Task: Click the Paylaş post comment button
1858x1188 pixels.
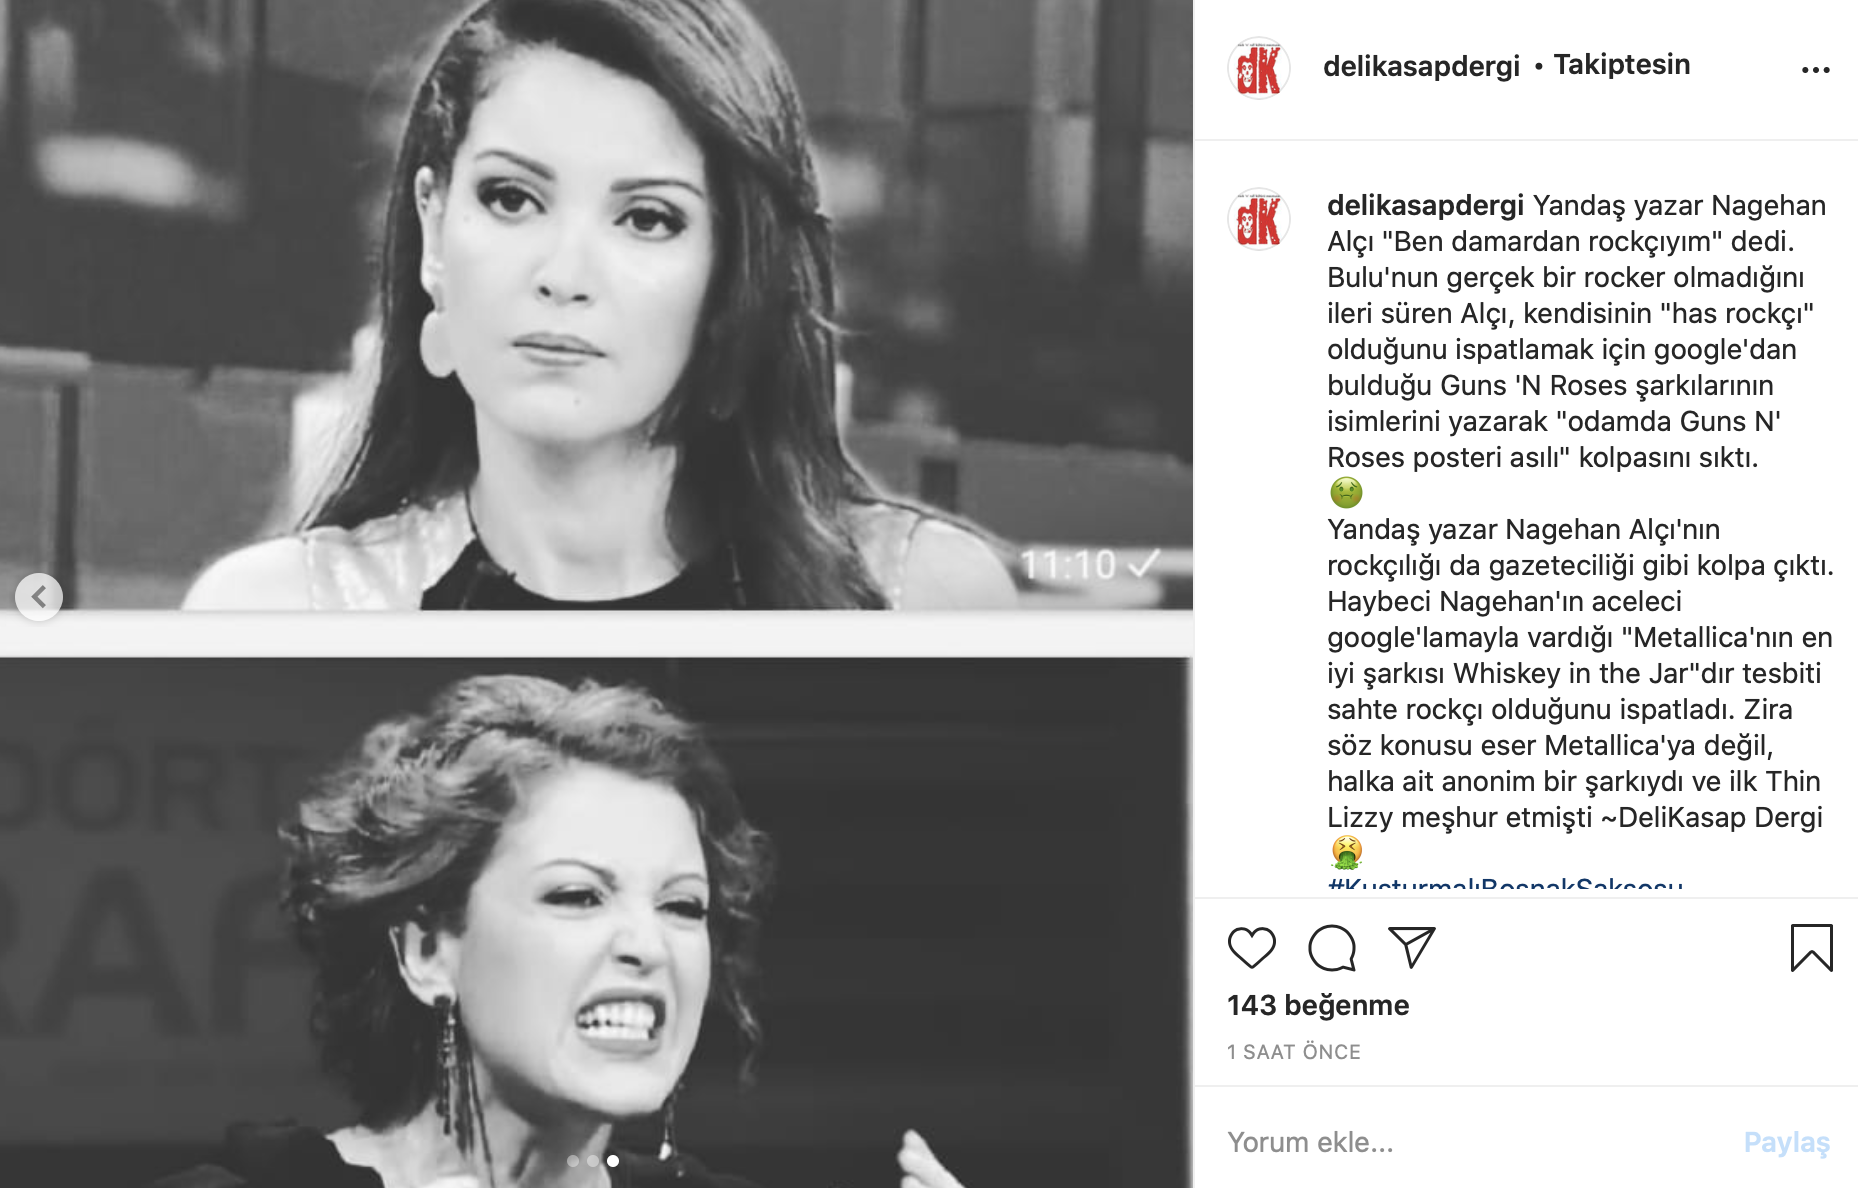Action: pyautogui.click(x=1786, y=1142)
